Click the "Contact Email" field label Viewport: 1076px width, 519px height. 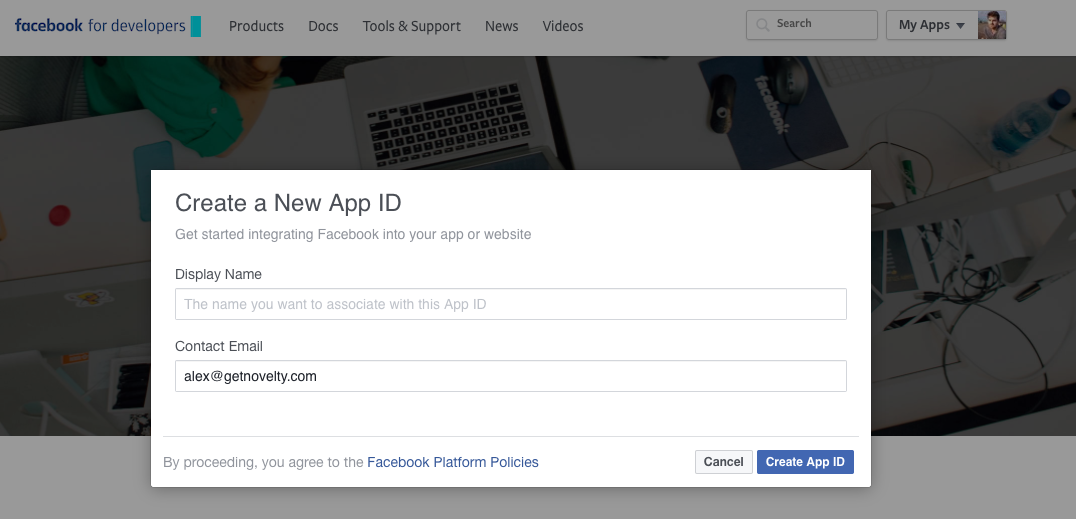(x=219, y=346)
